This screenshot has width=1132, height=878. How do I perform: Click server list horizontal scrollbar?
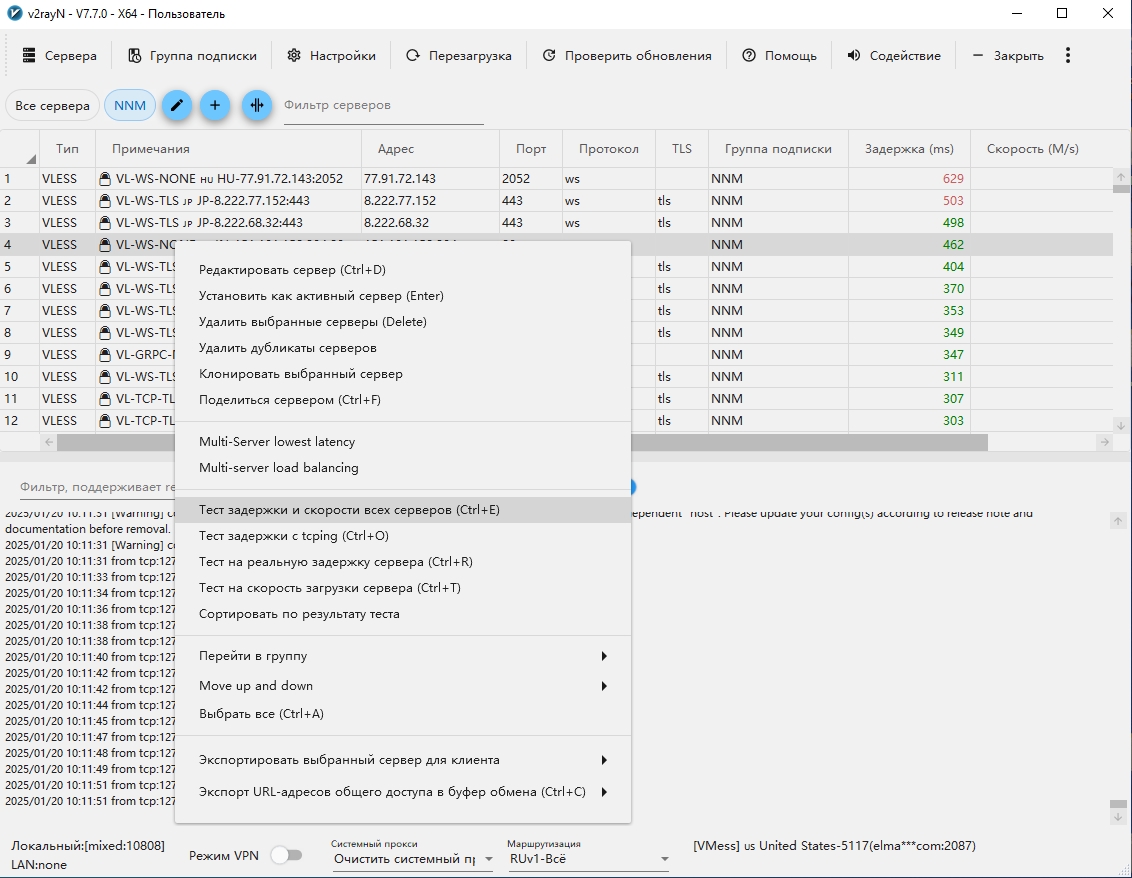pos(522,442)
